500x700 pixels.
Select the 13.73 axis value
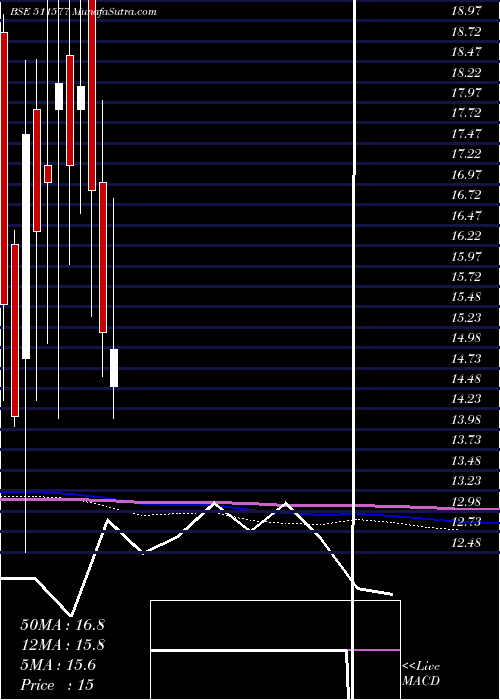click(466, 440)
